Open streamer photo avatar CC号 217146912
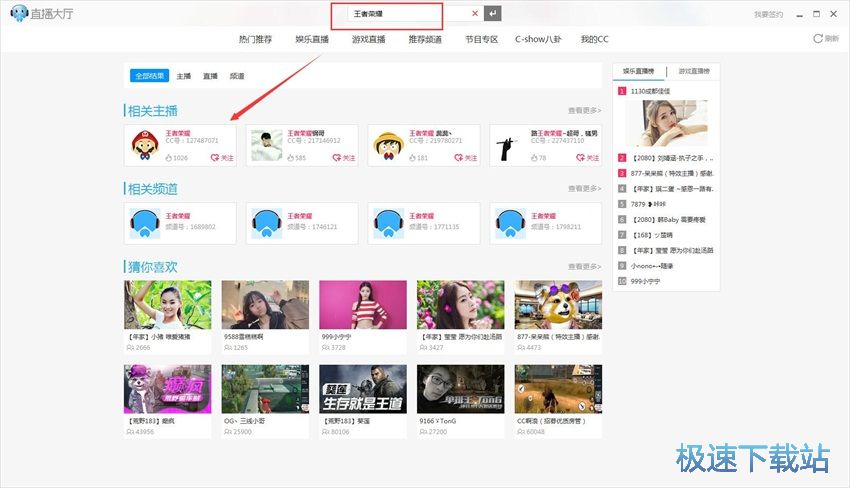The image size is (850, 488). [267, 145]
